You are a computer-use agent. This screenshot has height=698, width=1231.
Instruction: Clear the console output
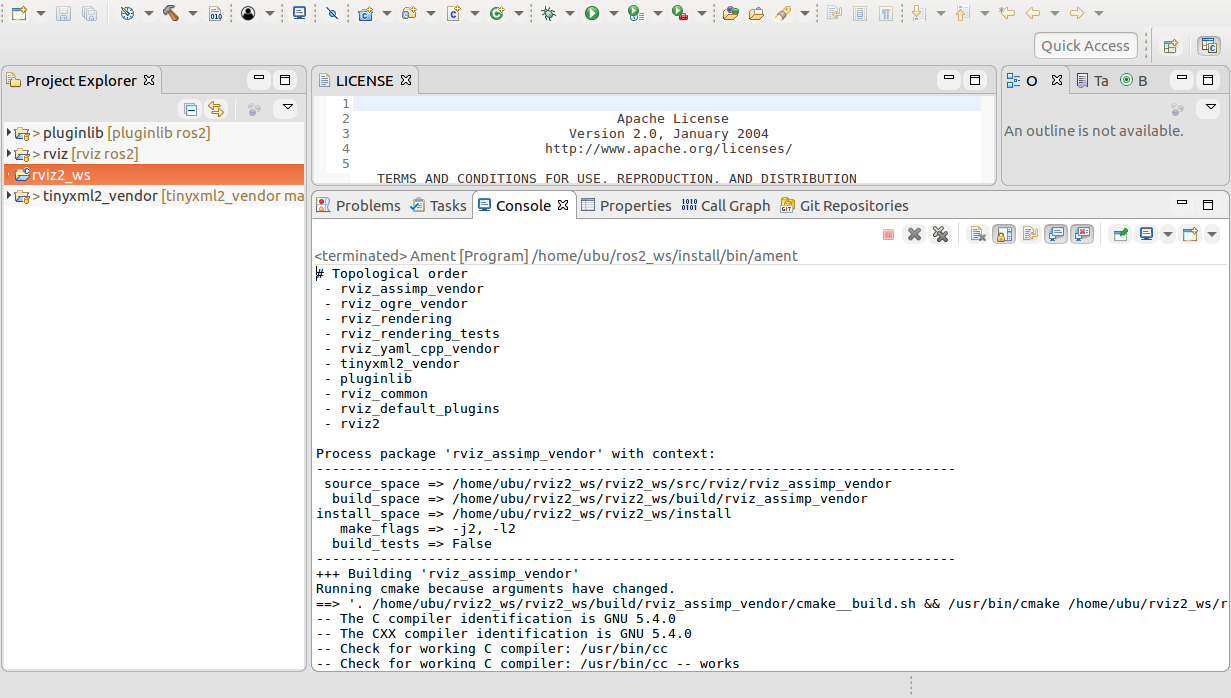coord(978,234)
